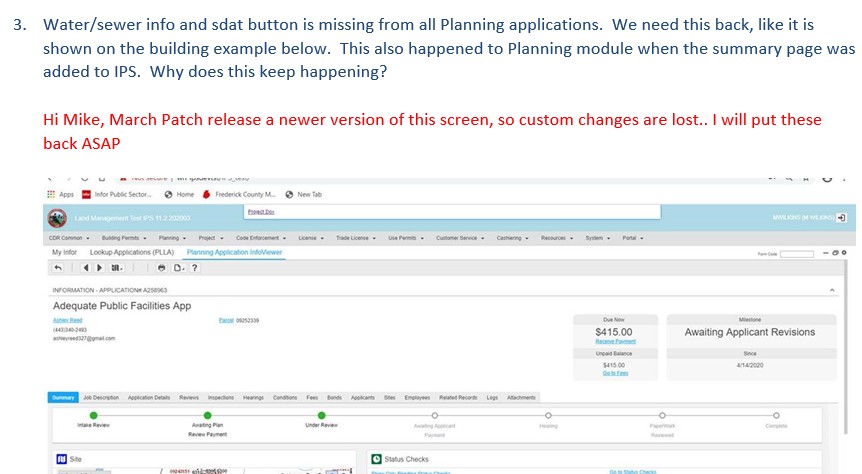
Task: Select the Summary tab
Action: click(x=63, y=398)
